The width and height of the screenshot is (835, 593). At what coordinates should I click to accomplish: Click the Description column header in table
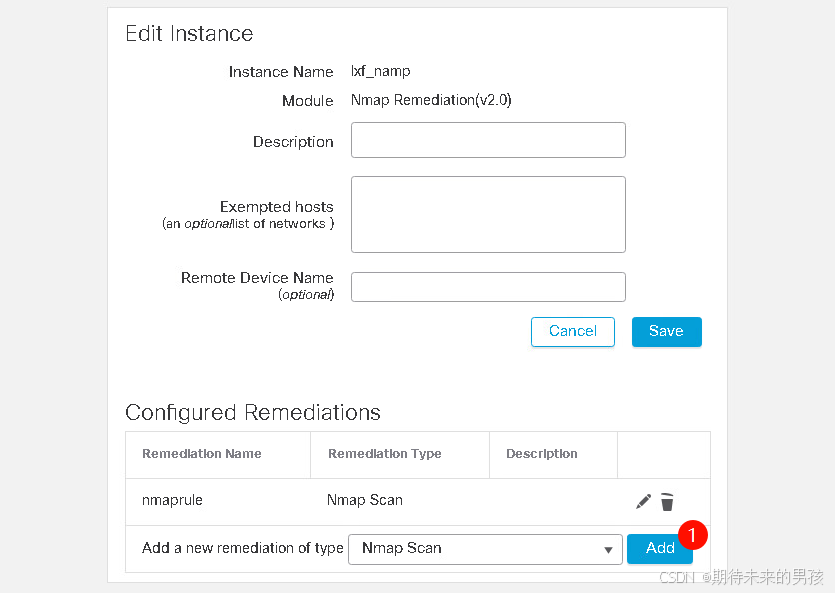[542, 454]
